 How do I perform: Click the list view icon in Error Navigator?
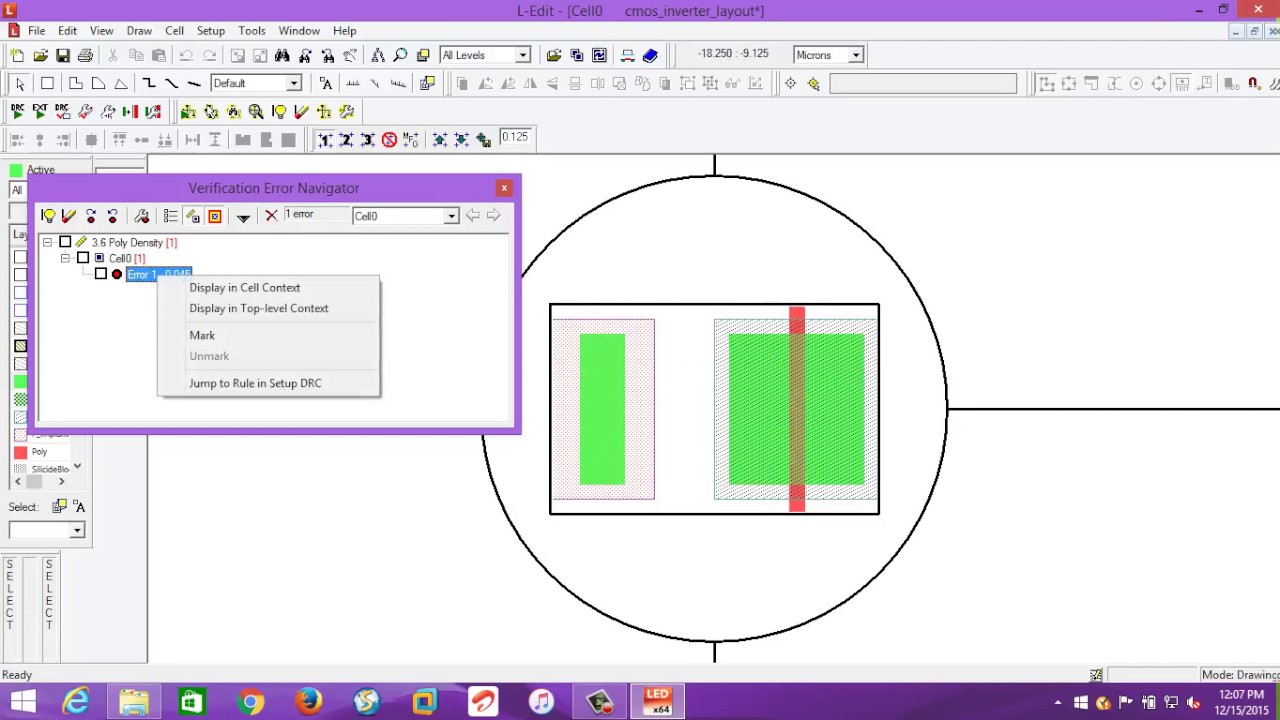coord(170,216)
